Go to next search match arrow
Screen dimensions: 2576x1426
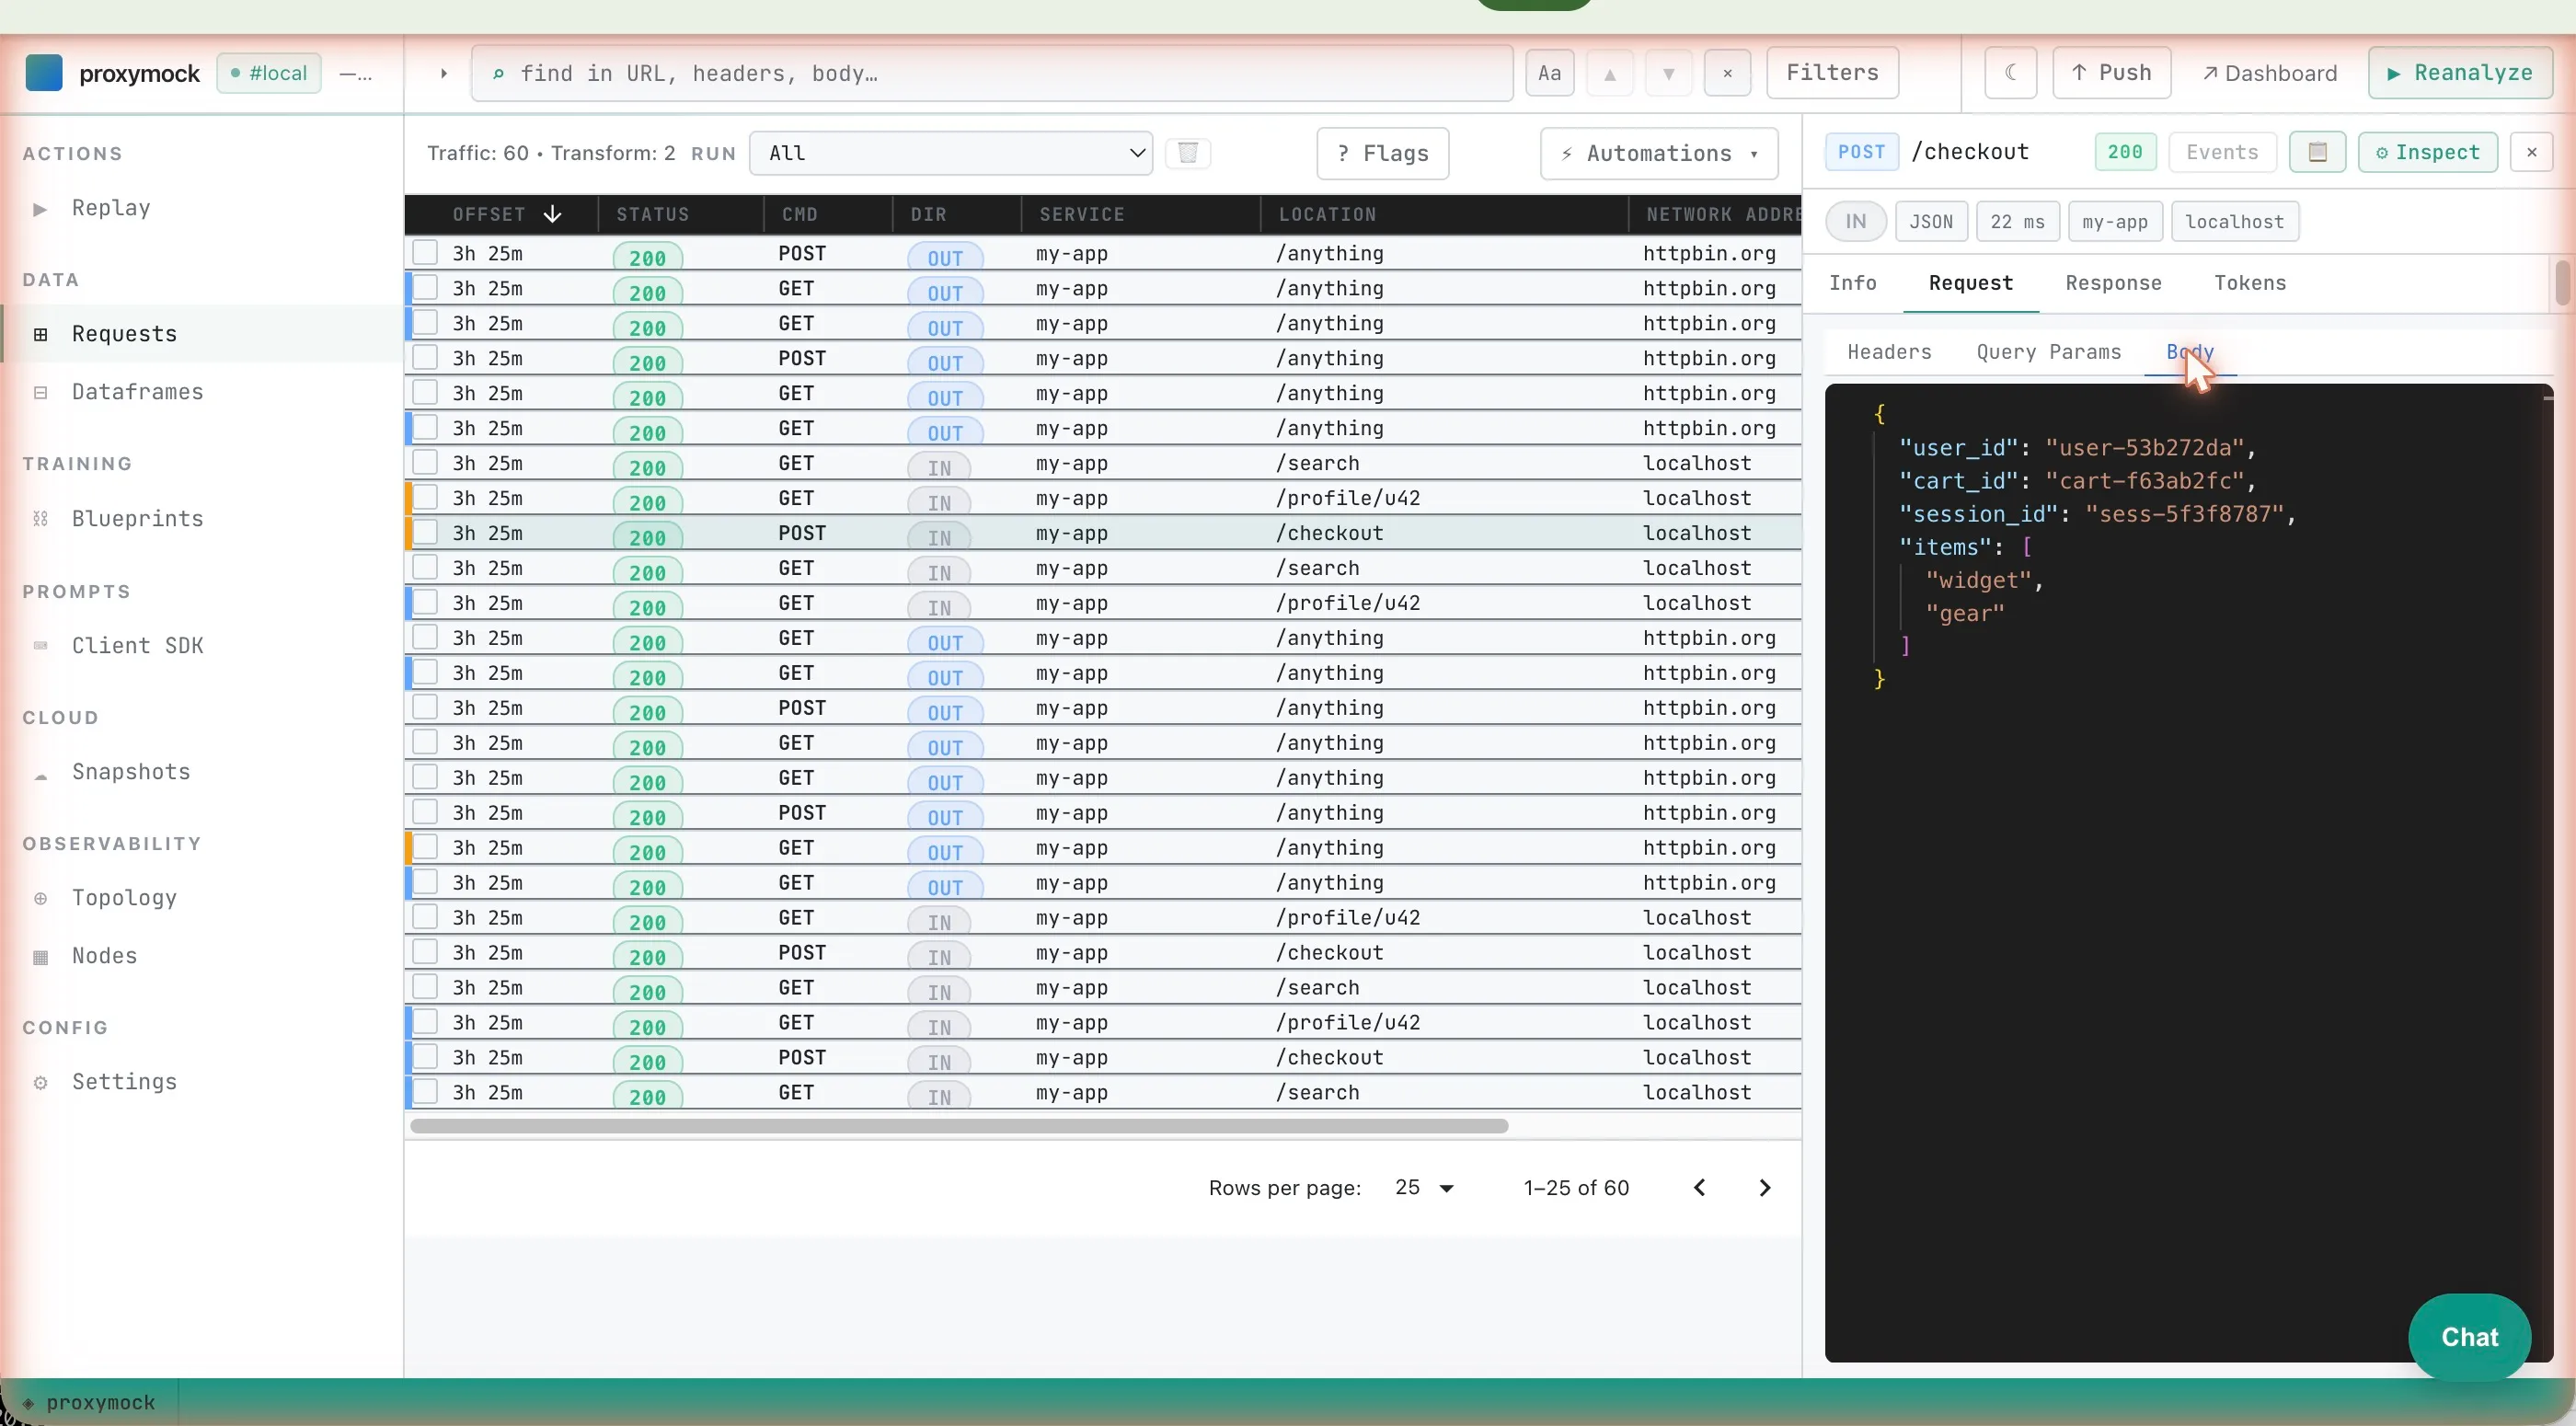1668,73
